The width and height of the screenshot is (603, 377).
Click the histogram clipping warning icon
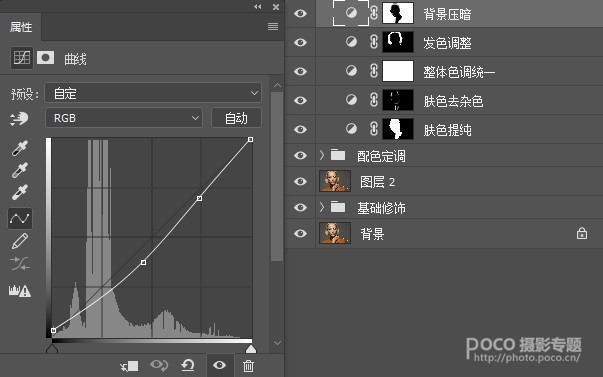click(20, 290)
